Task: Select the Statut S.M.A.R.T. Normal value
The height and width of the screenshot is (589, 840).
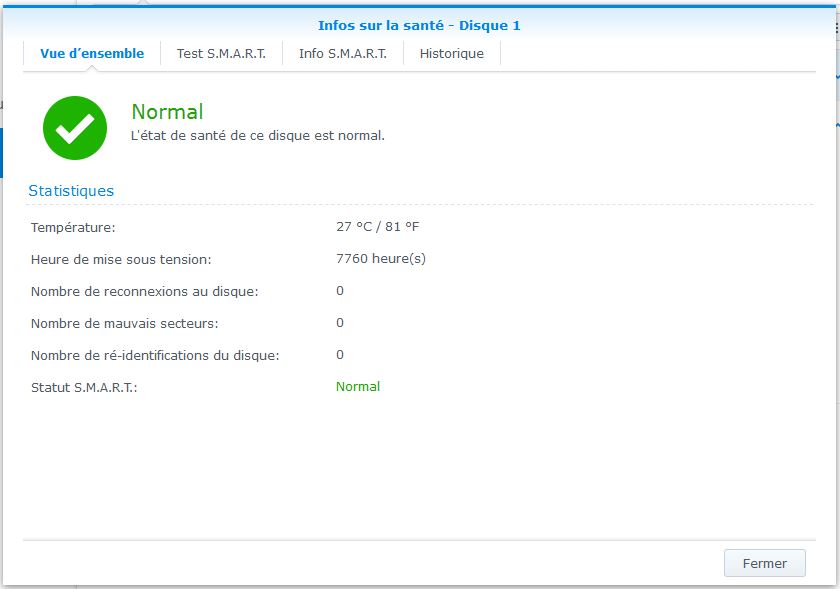Action: [x=358, y=386]
